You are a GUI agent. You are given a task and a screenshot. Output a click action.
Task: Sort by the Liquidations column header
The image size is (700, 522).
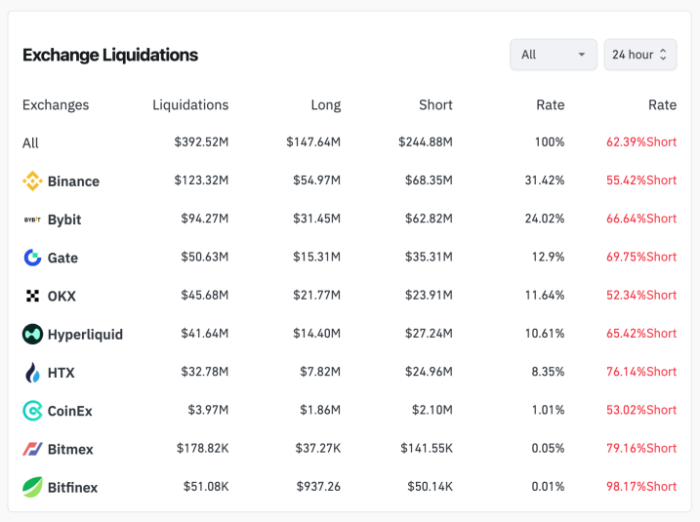[x=190, y=105]
